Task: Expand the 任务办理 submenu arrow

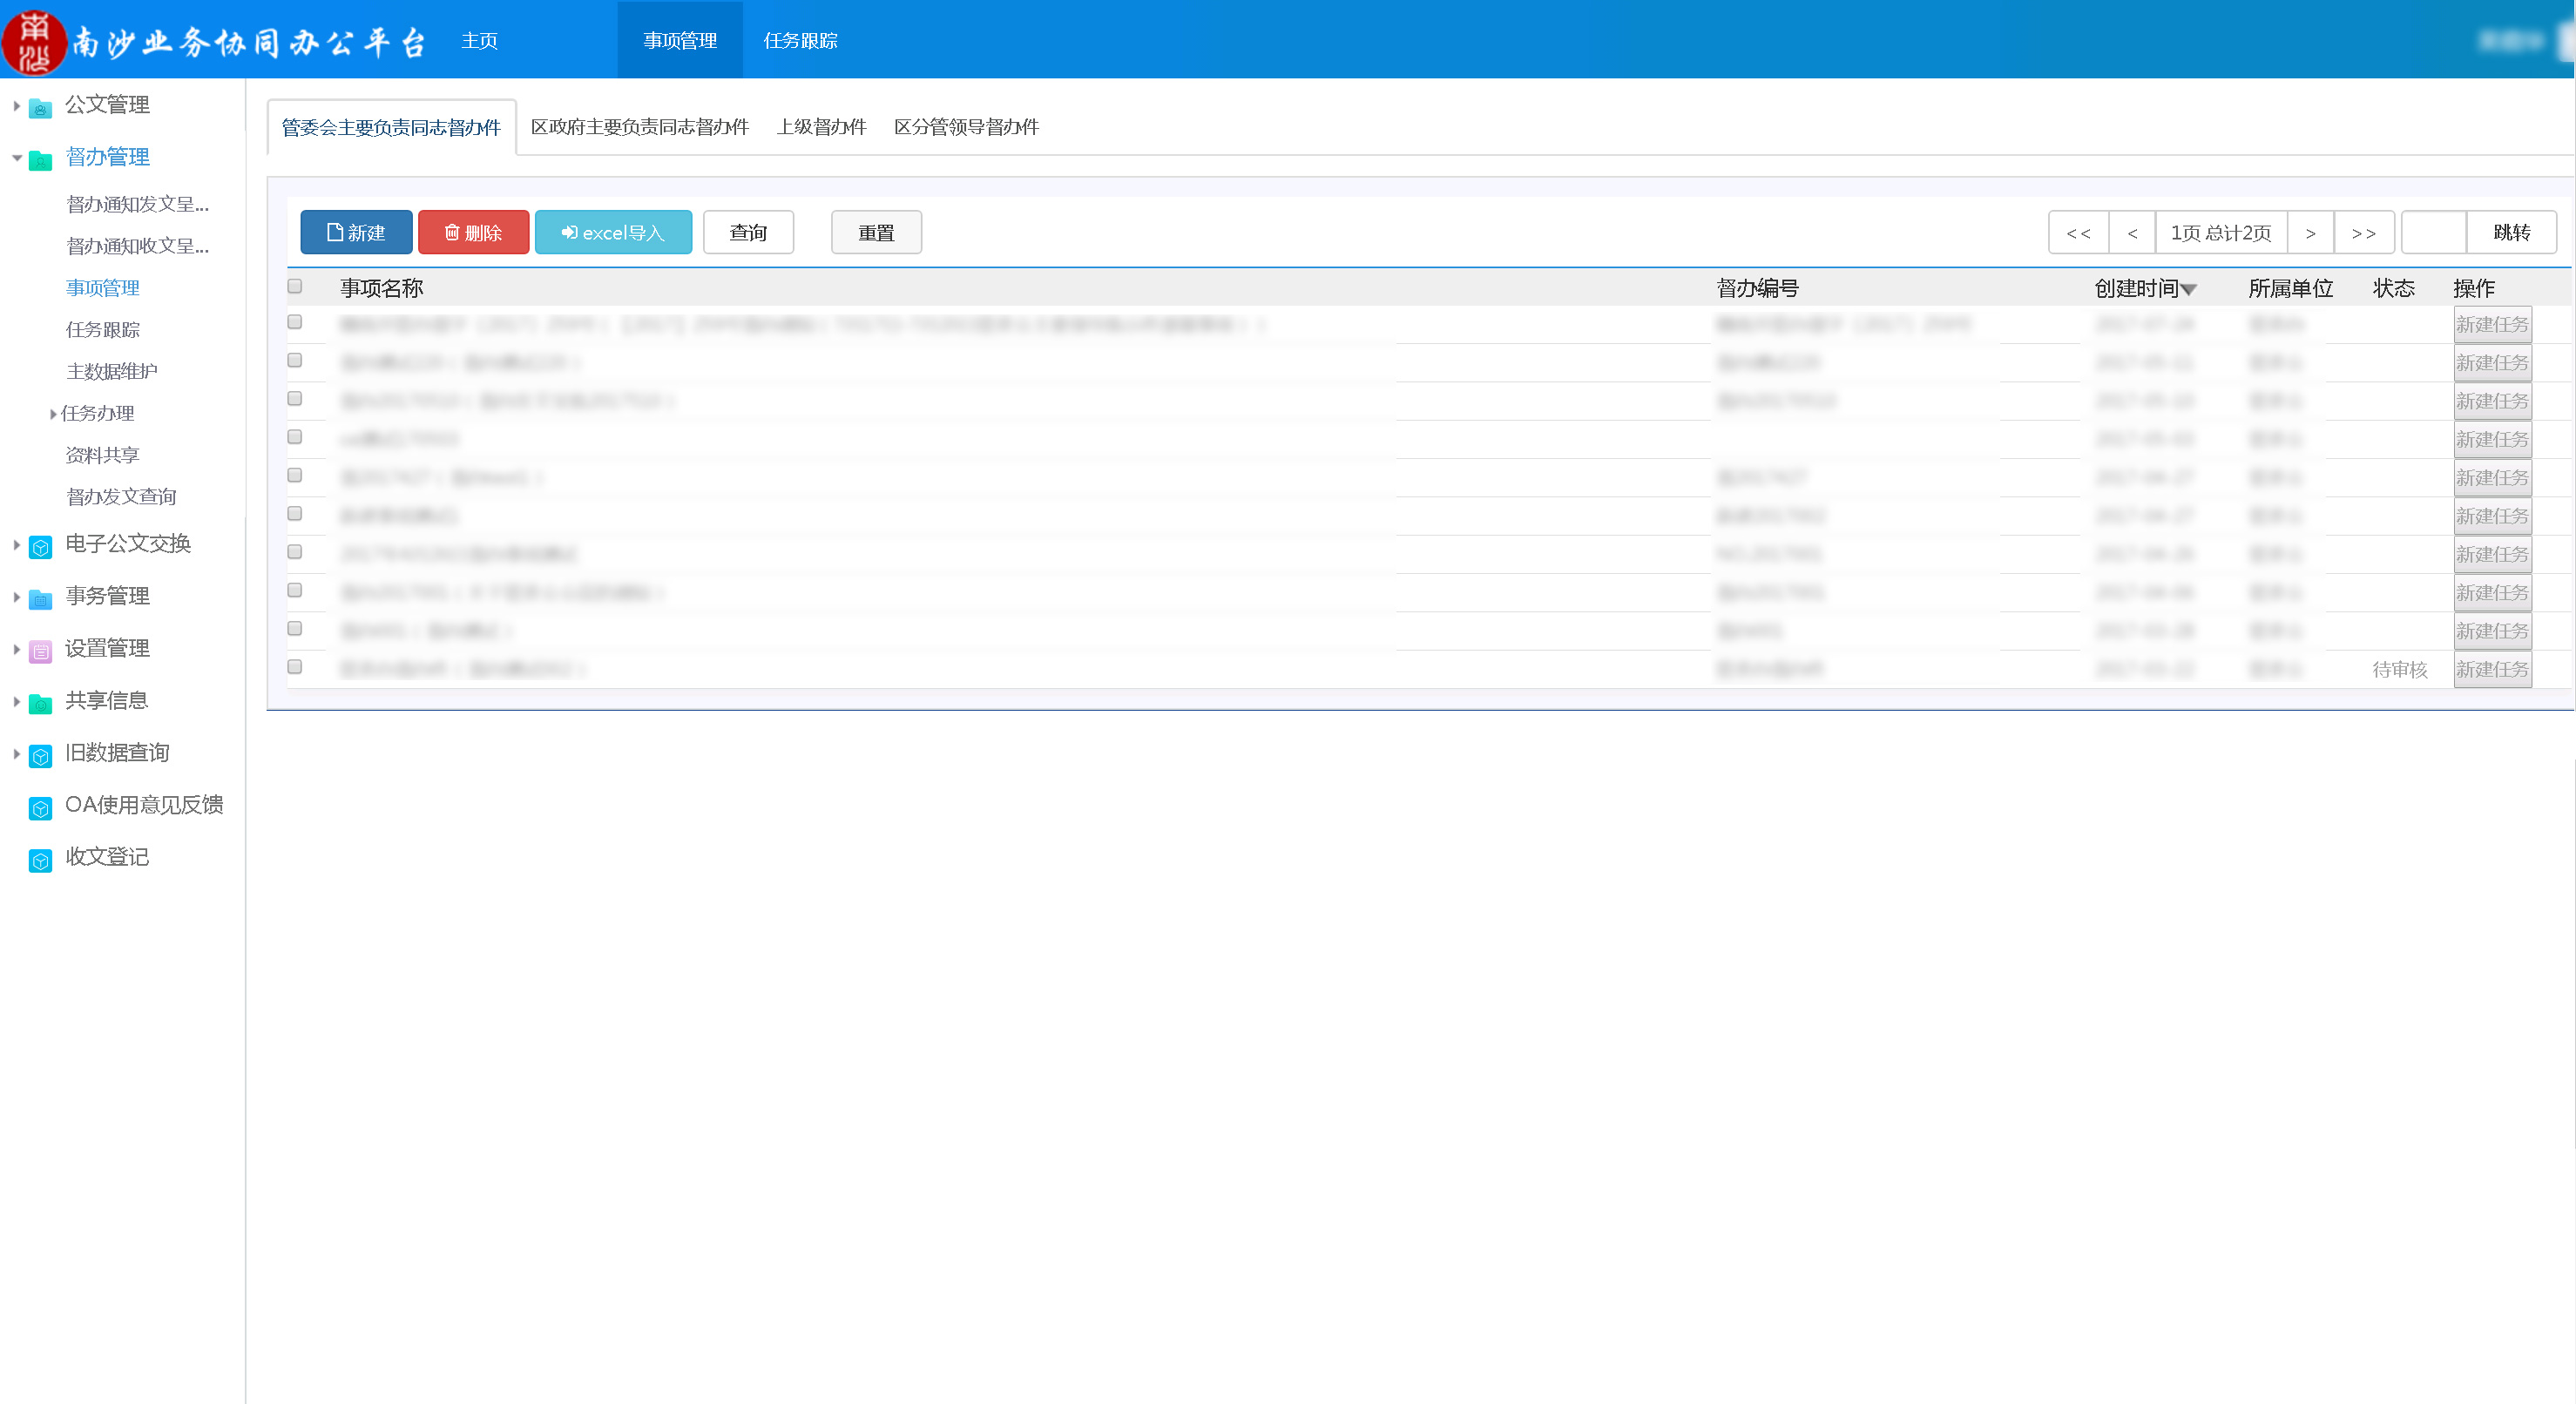Action: click(x=52, y=414)
